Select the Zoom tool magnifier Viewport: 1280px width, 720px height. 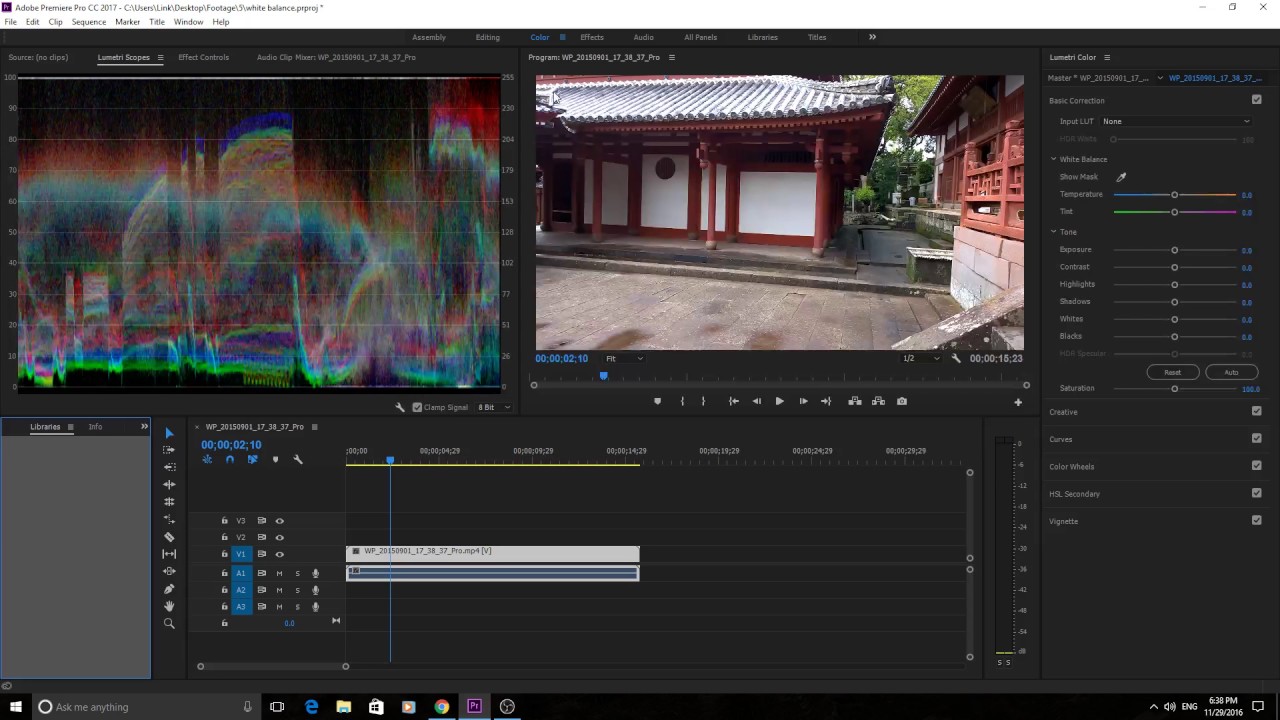click(169, 624)
